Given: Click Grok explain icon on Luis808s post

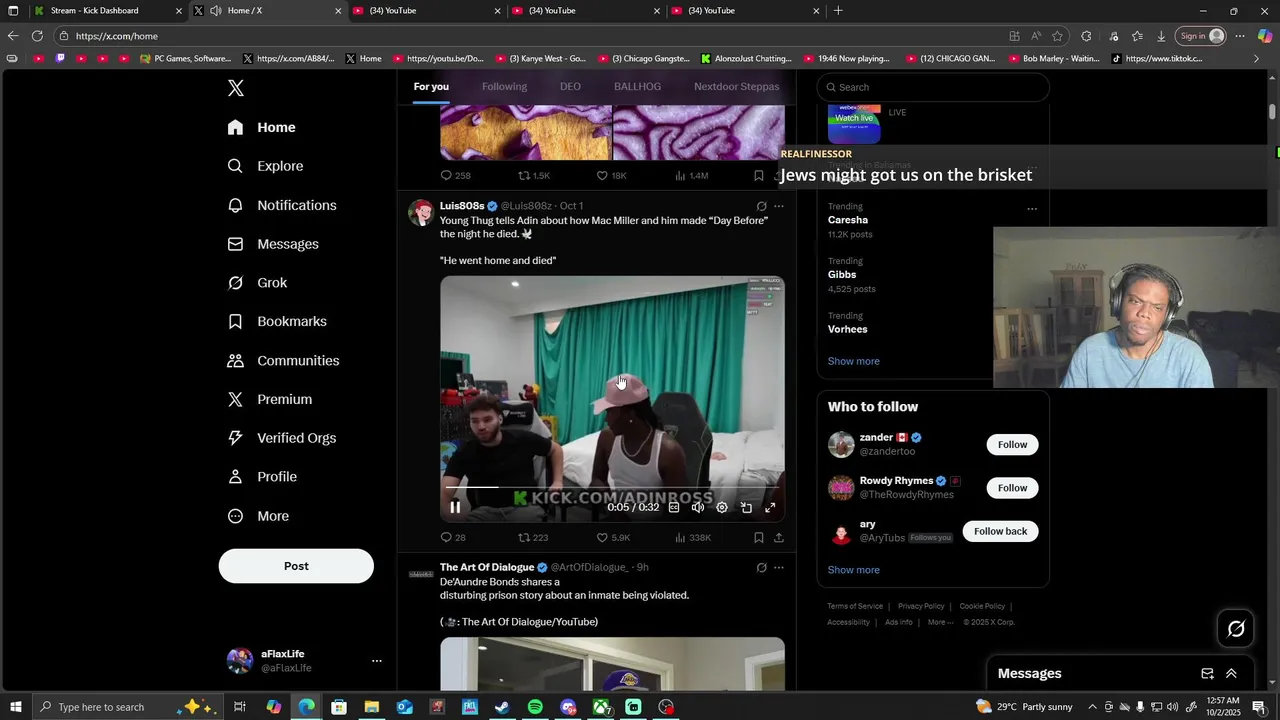Looking at the screenshot, I should click(x=761, y=206).
